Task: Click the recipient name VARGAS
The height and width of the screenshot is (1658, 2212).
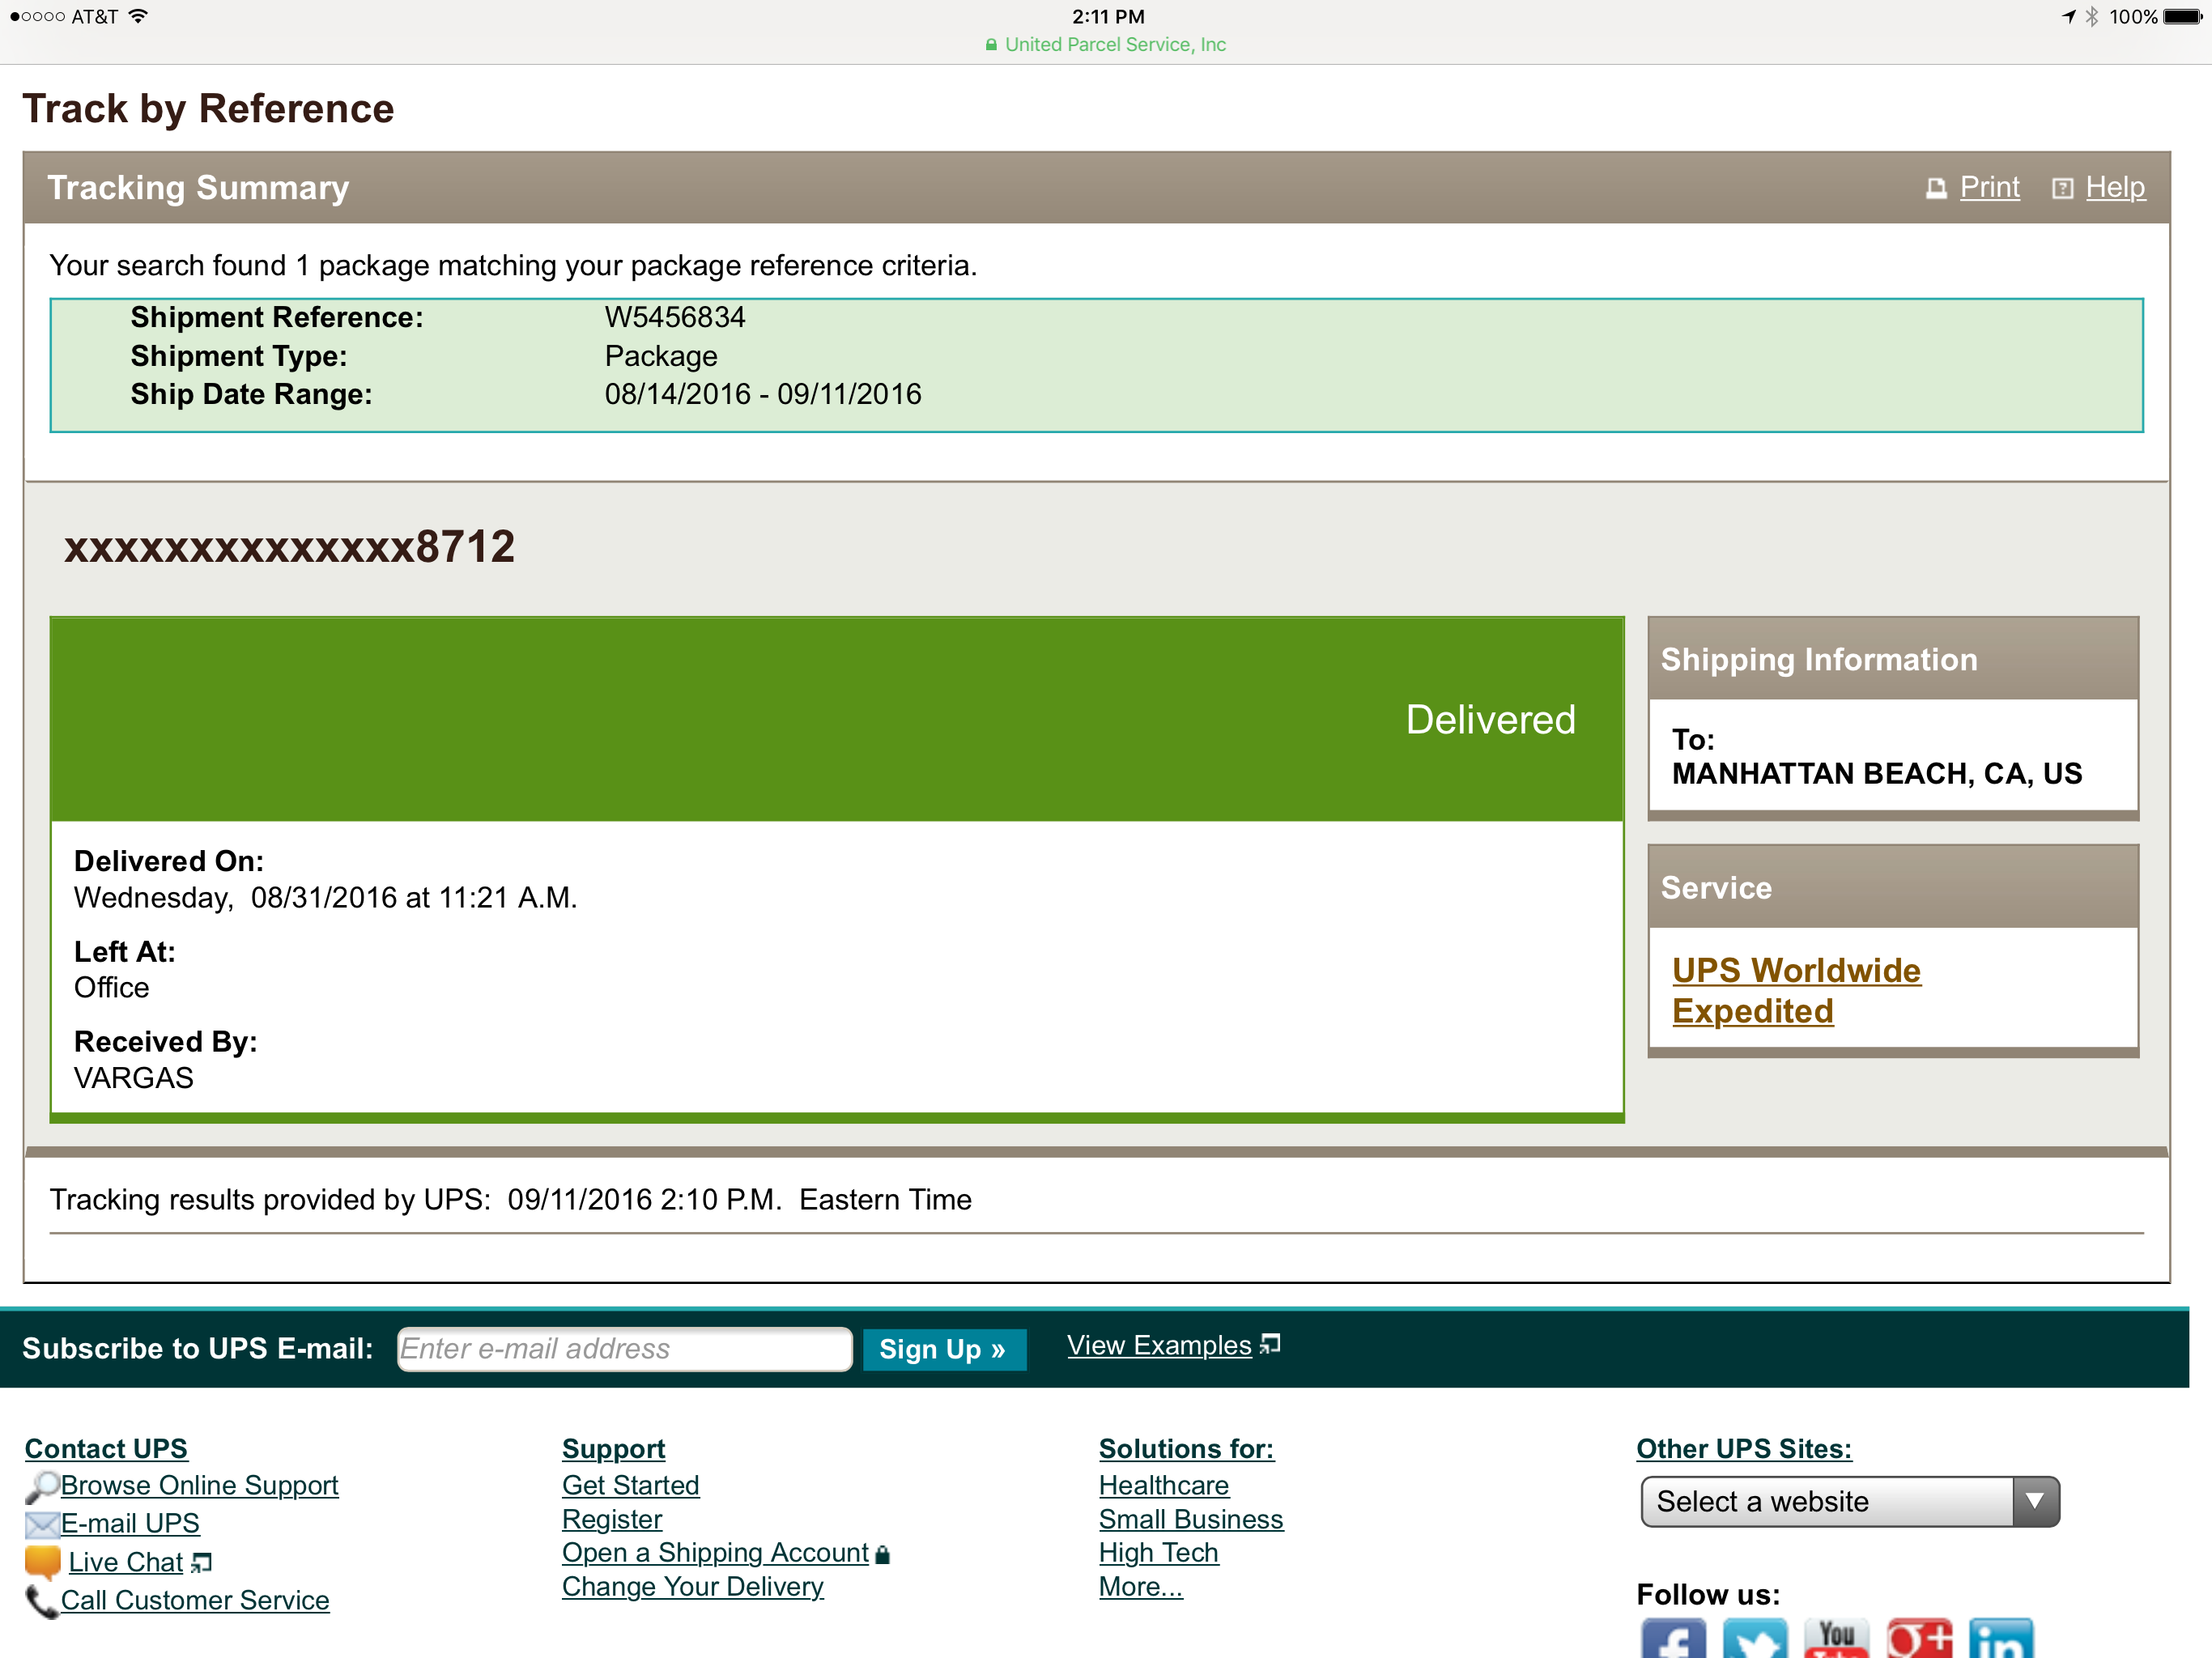Action: (134, 1077)
